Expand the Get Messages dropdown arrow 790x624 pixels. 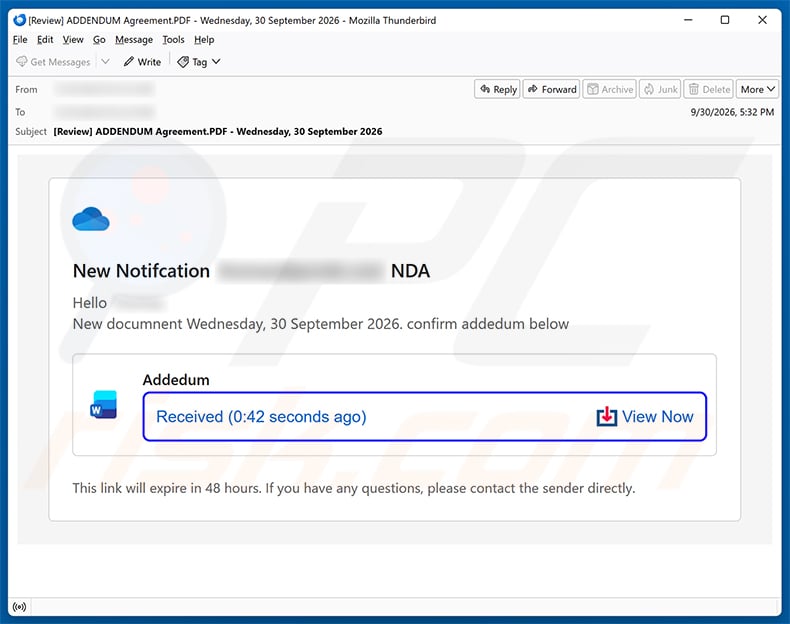(x=105, y=61)
